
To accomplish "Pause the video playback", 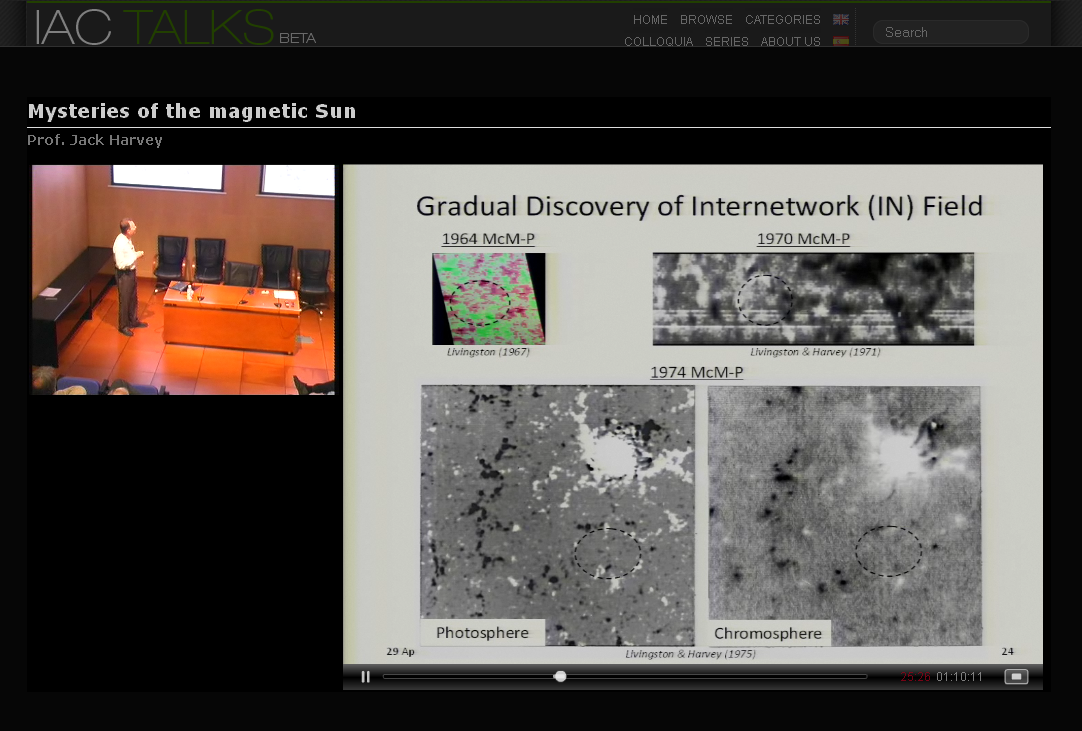I will [x=366, y=676].
